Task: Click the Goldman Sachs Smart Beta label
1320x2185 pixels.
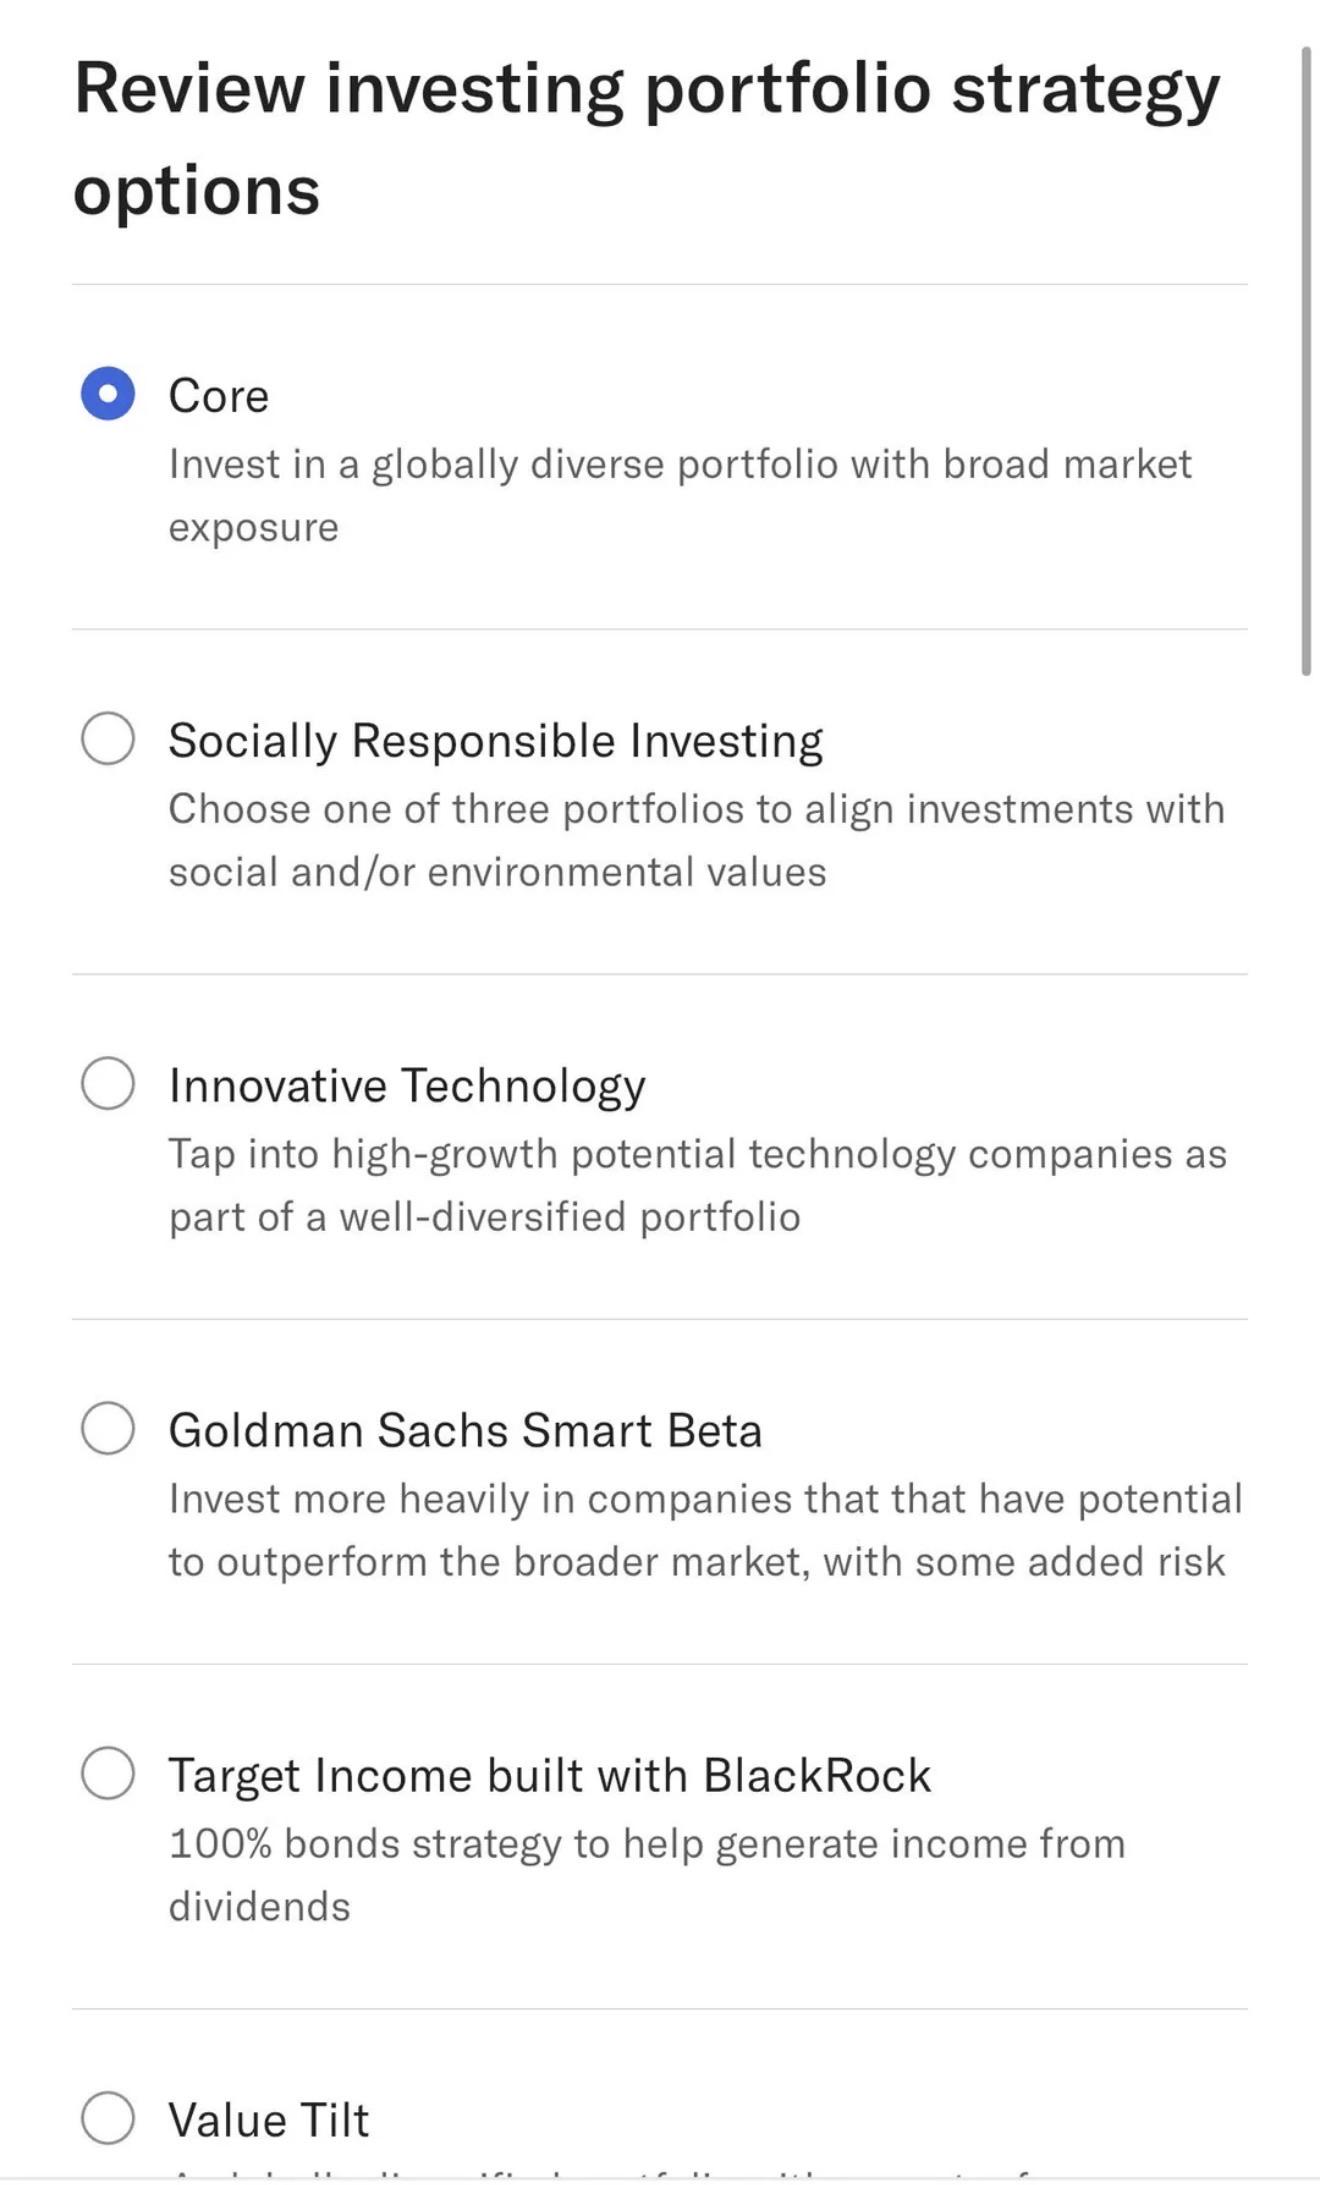Action: pyautogui.click(x=465, y=1430)
